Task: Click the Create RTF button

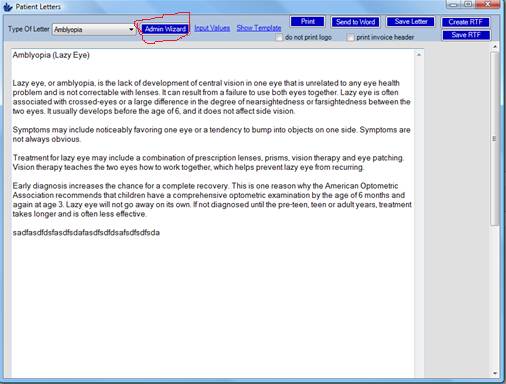Action: [x=466, y=22]
